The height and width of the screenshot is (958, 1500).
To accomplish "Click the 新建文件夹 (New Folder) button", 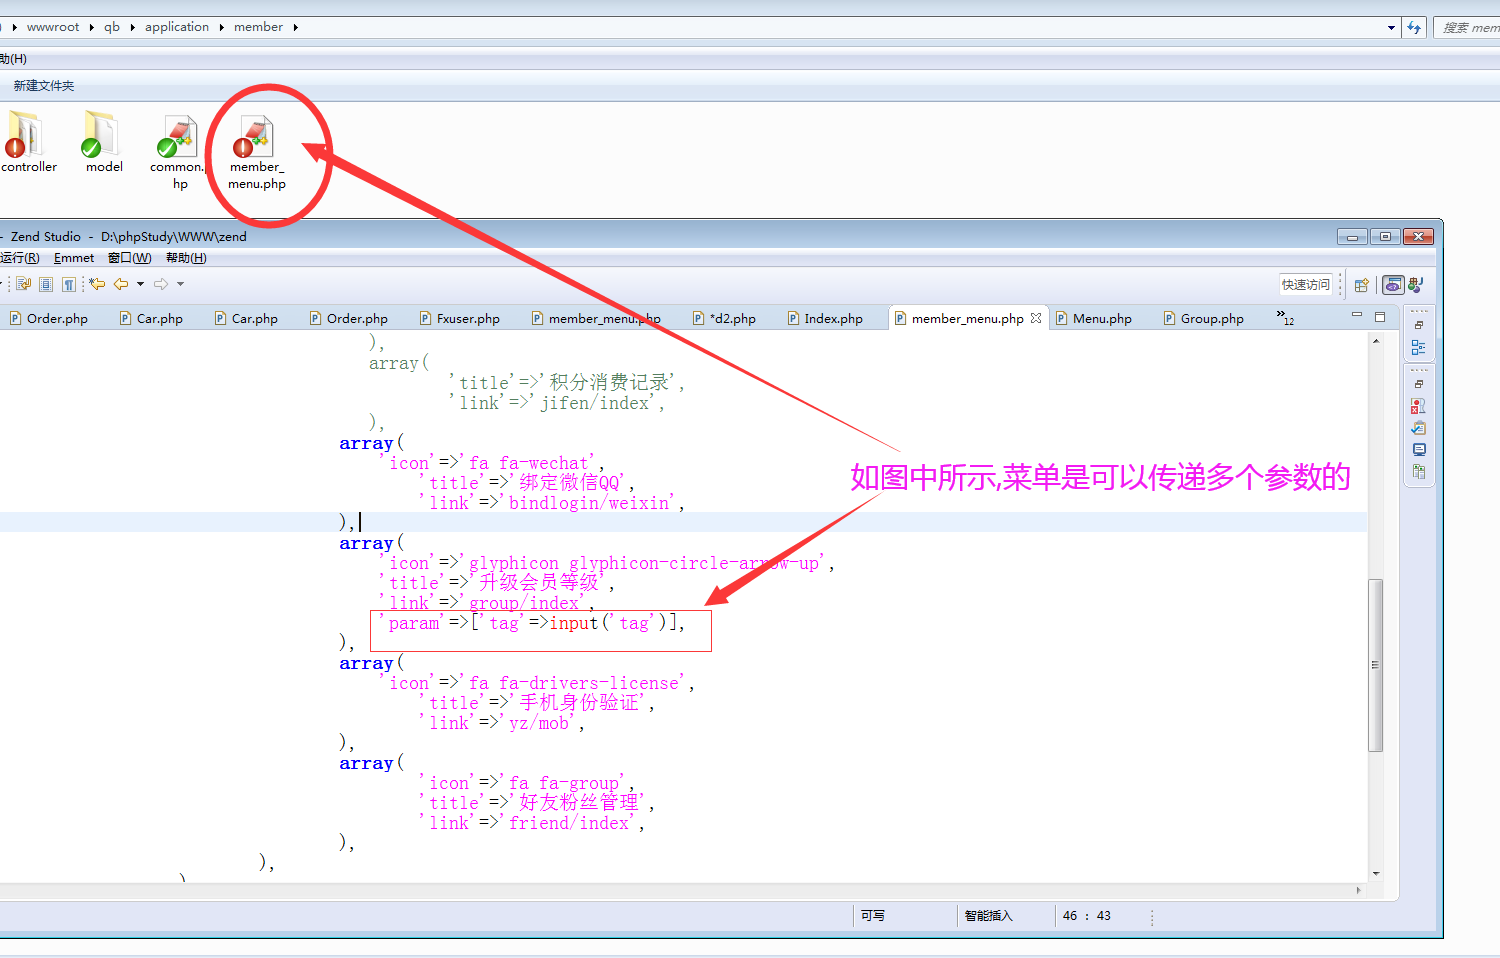I will [44, 86].
